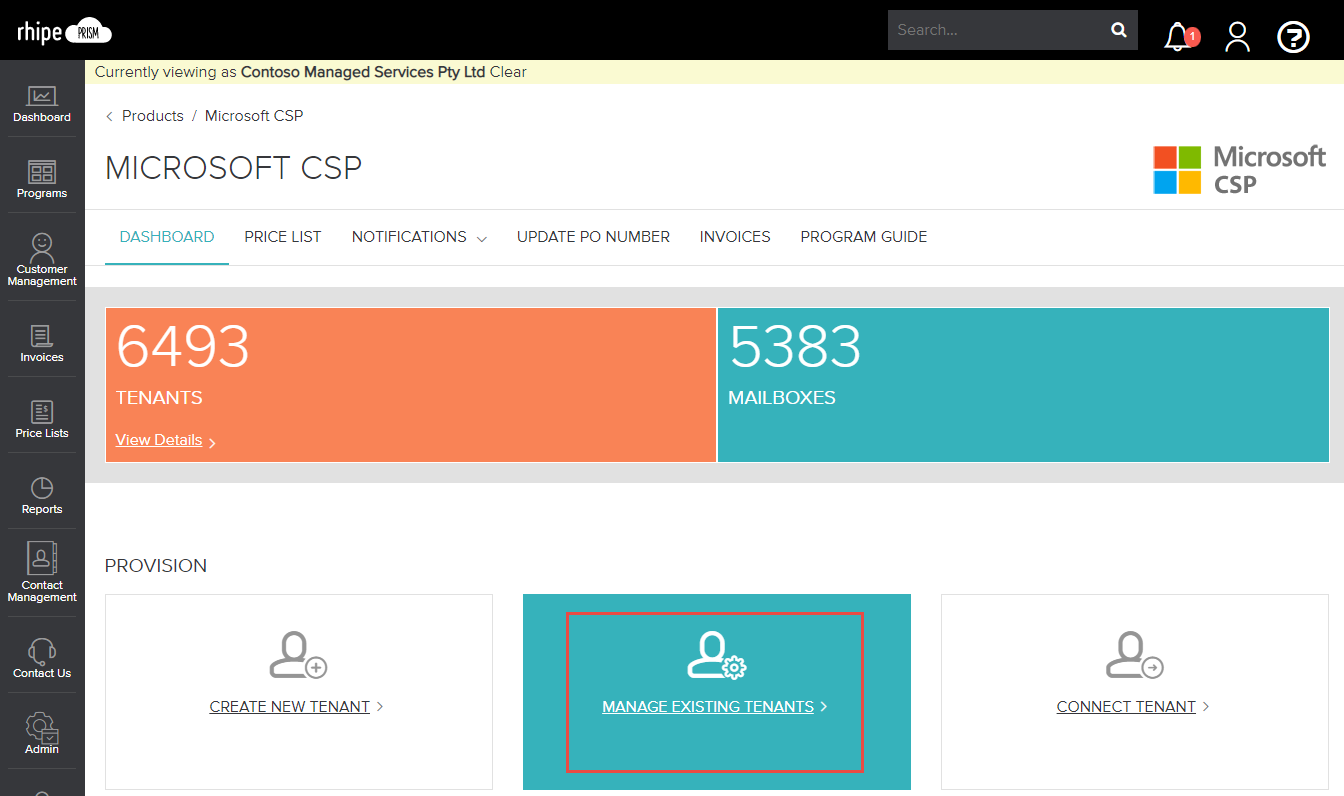The width and height of the screenshot is (1344, 796).
Task: Switch to the Program Guide tab
Action: (x=863, y=236)
